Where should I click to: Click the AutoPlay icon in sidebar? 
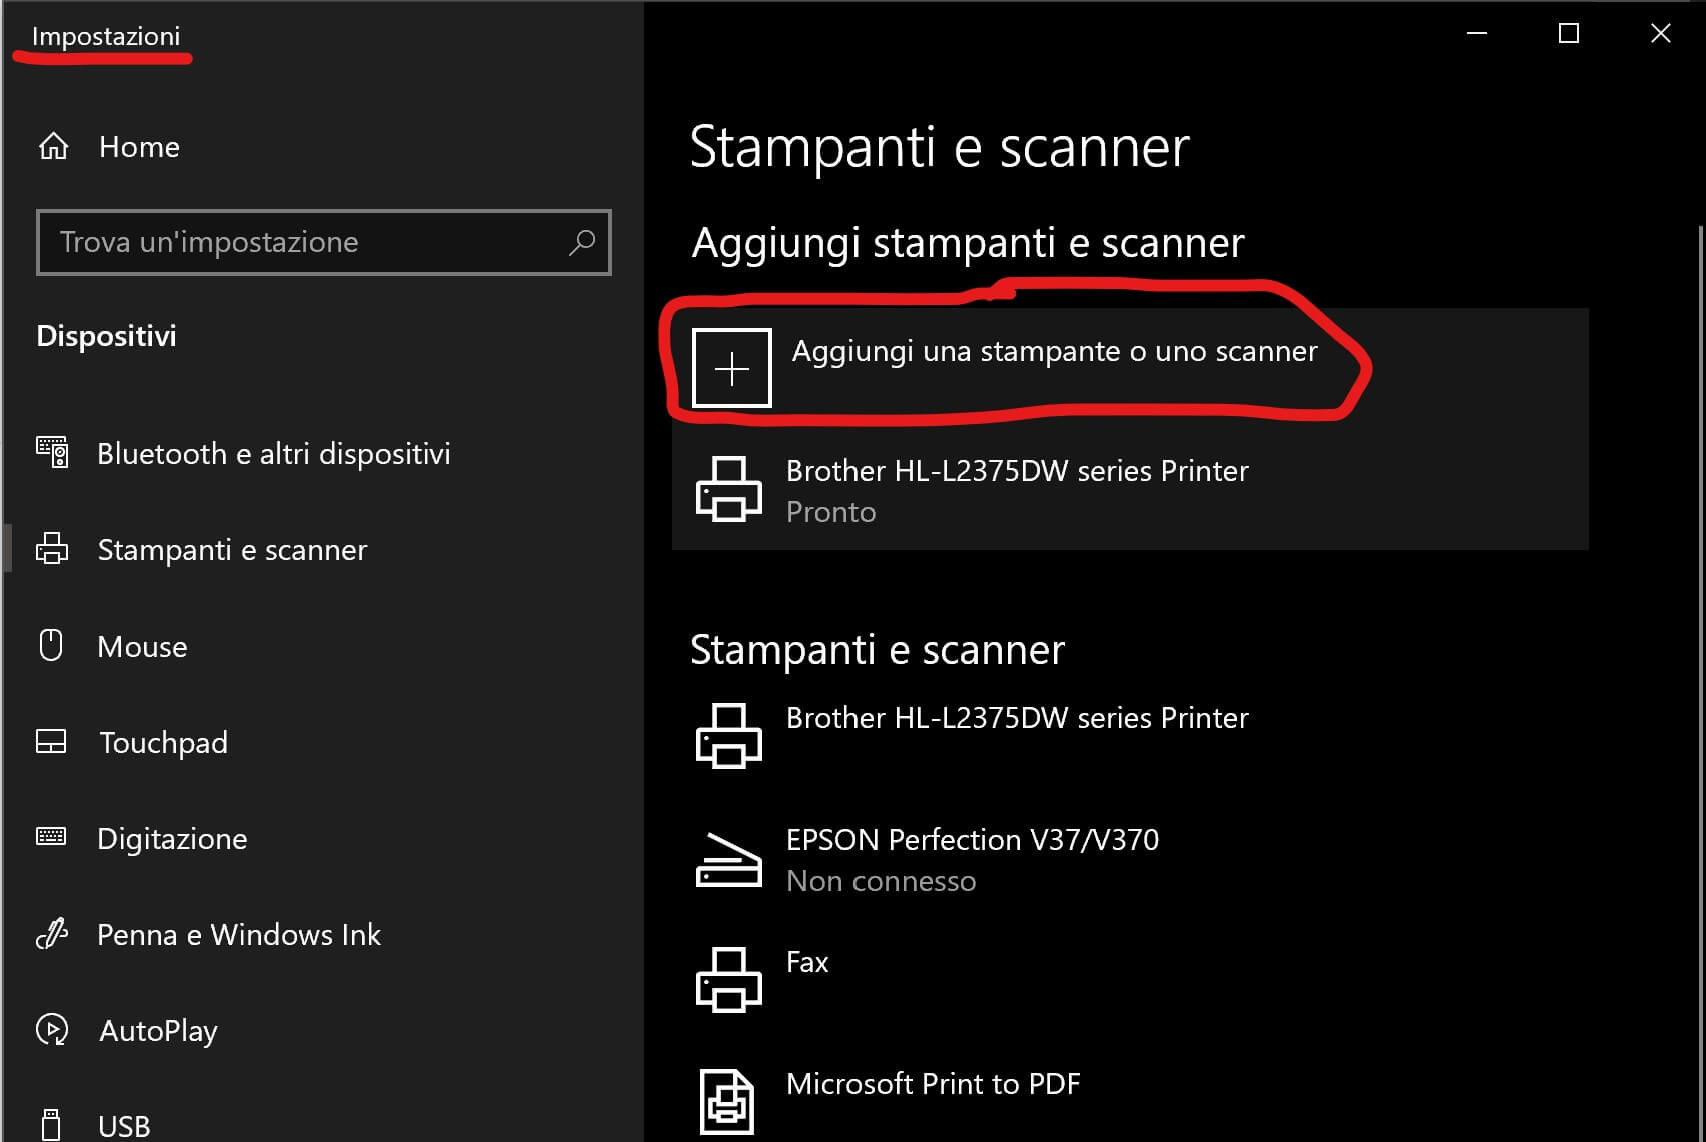click(52, 1030)
